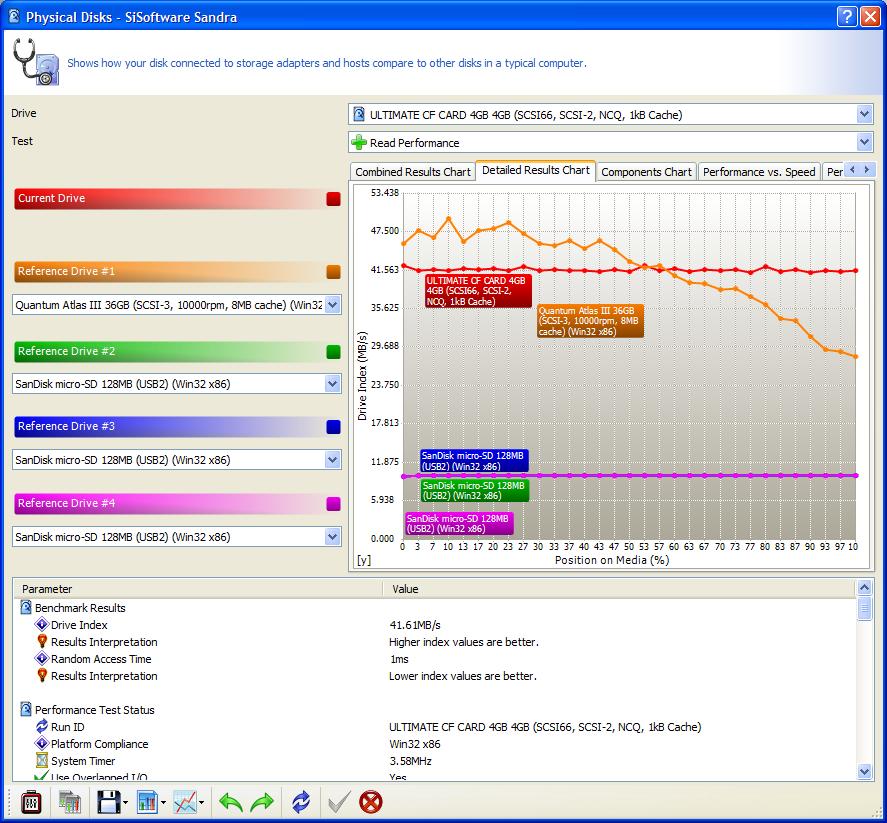Click the floppy disk save icon
The height and width of the screenshot is (823, 887).
(x=109, y=802)
